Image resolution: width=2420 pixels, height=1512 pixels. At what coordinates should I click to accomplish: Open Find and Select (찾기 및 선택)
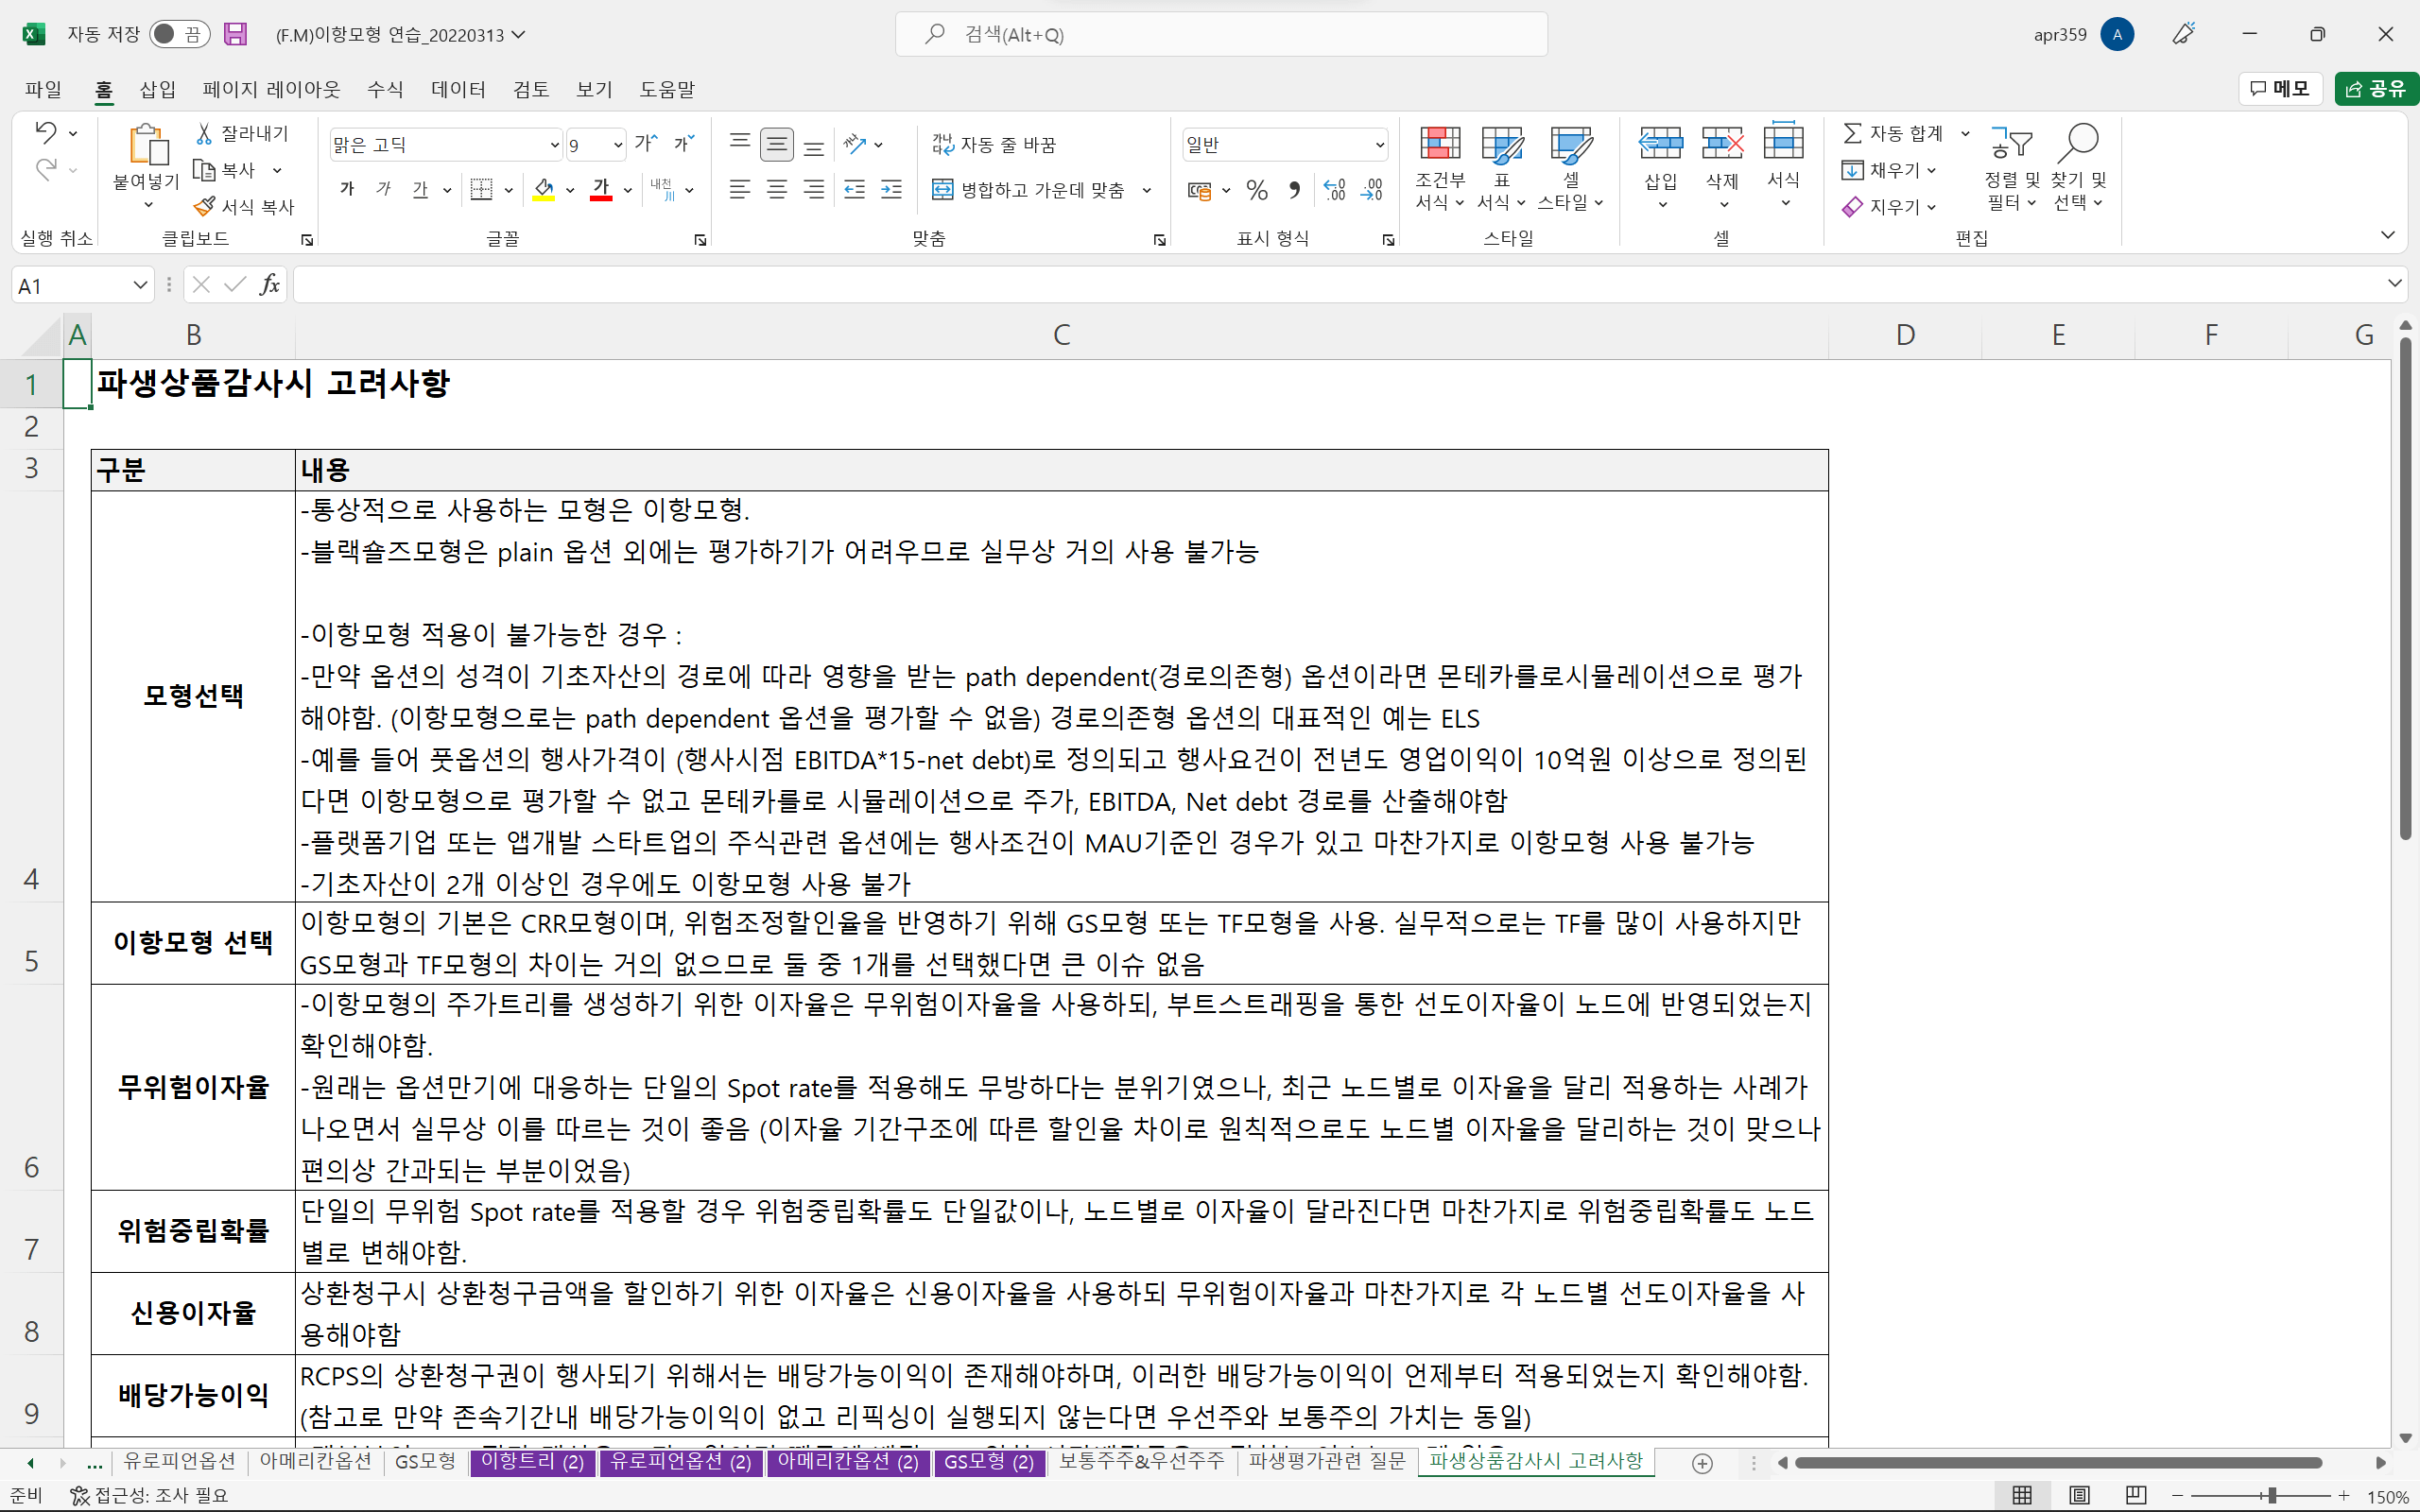[2078, 168]
